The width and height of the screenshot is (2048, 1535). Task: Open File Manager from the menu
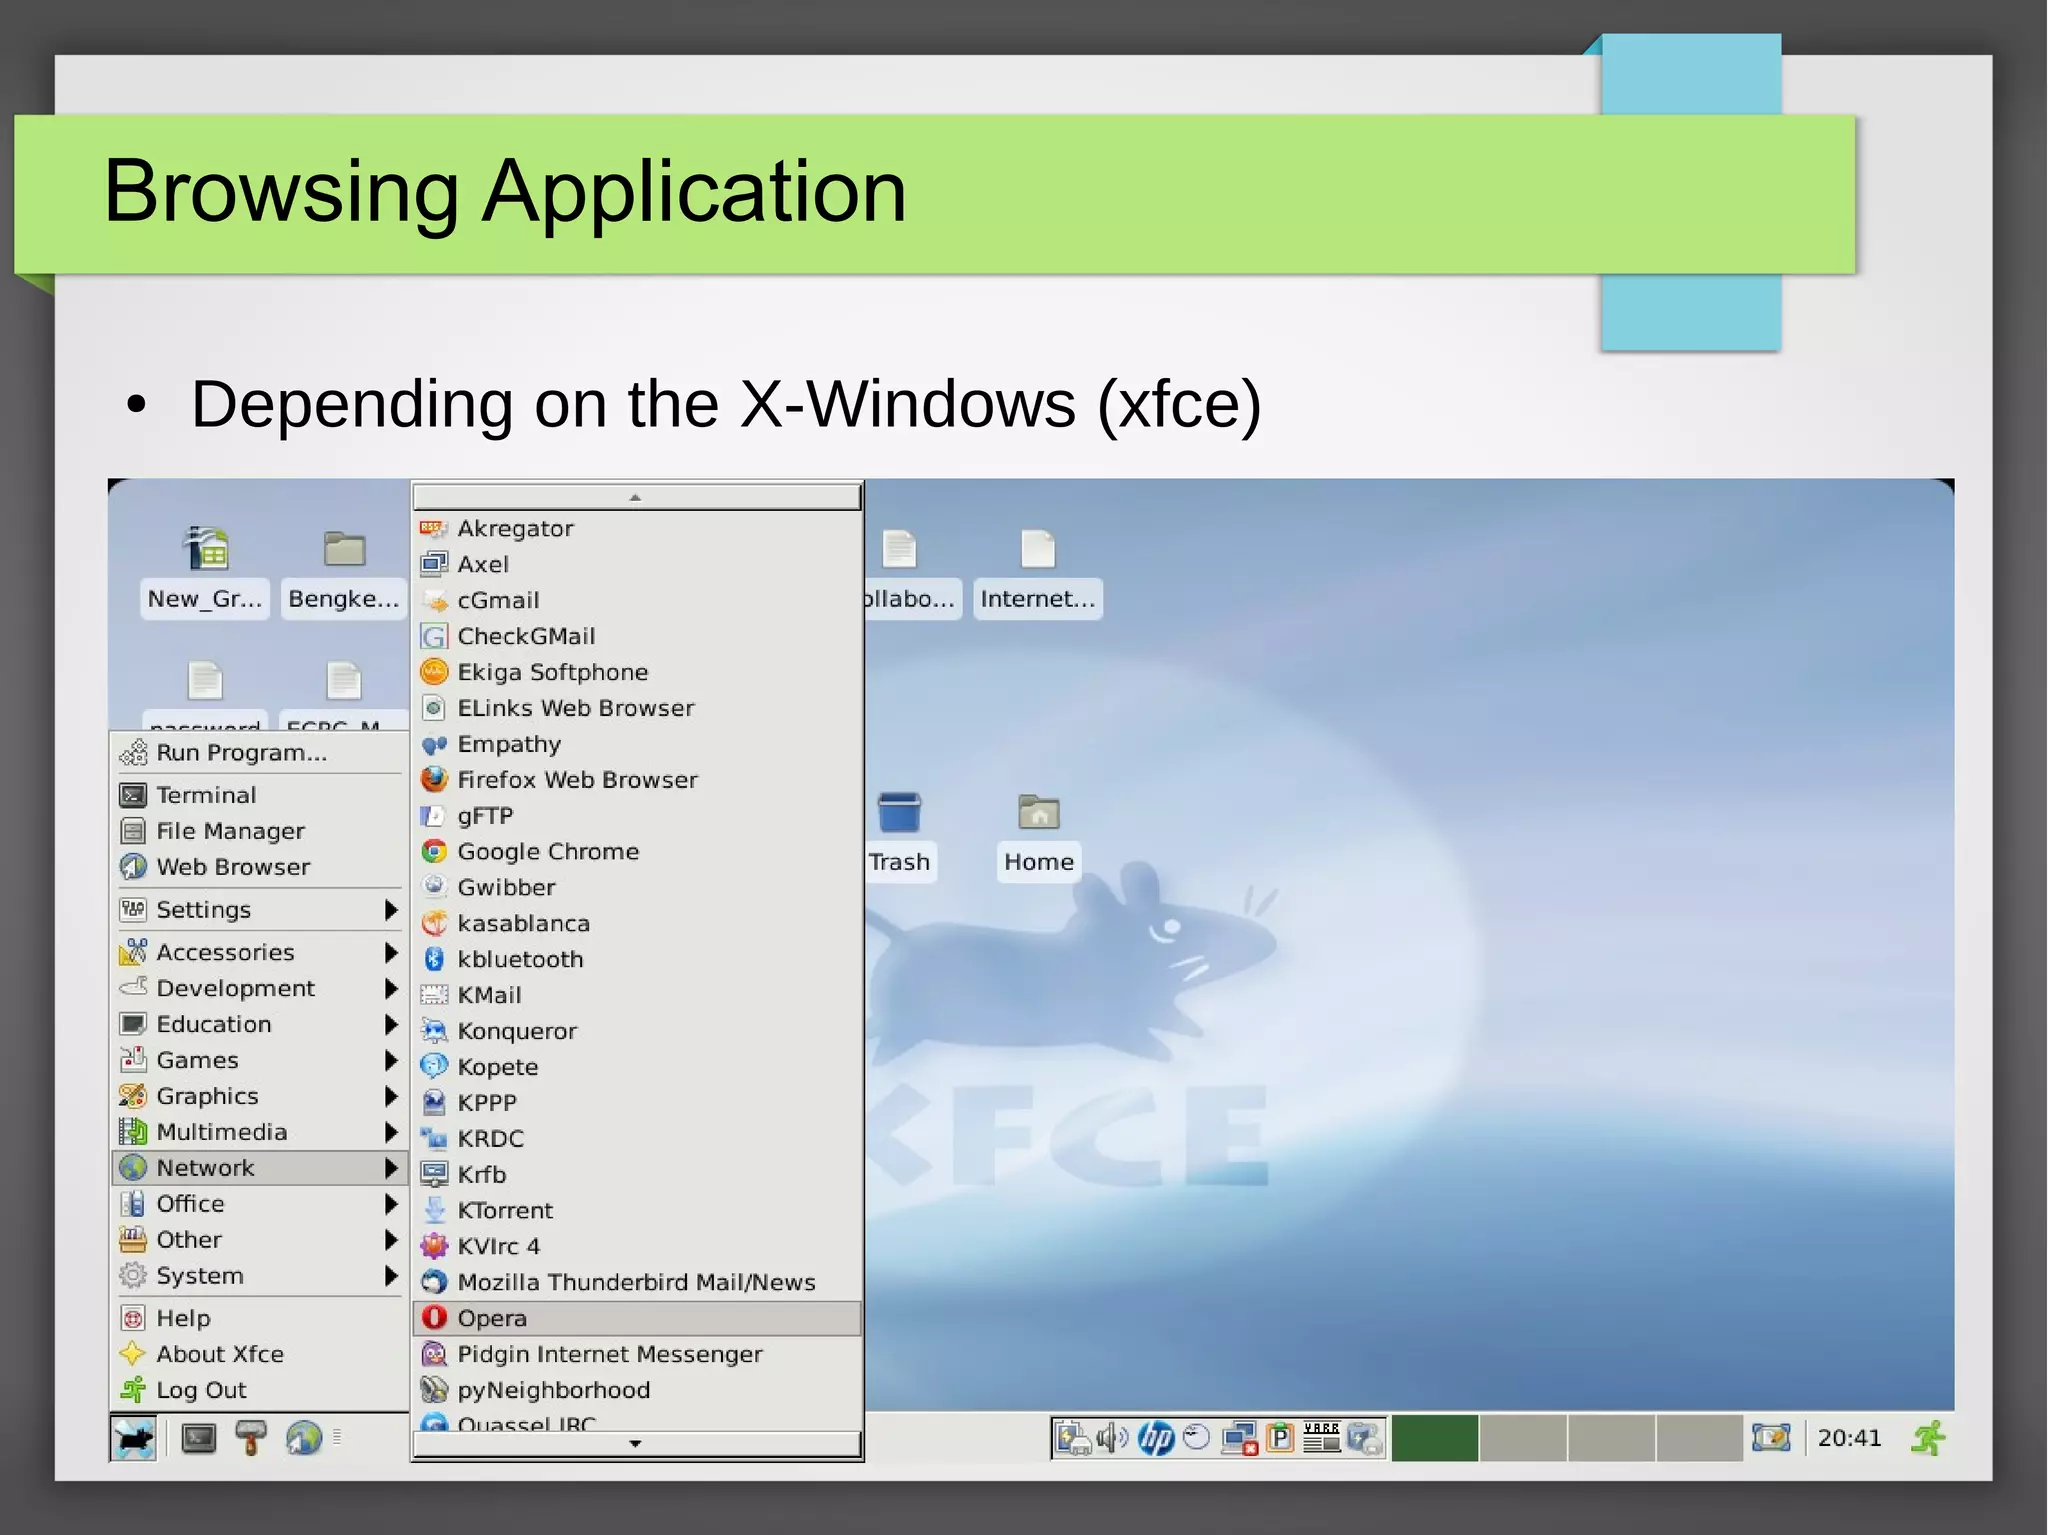(259, 832)
